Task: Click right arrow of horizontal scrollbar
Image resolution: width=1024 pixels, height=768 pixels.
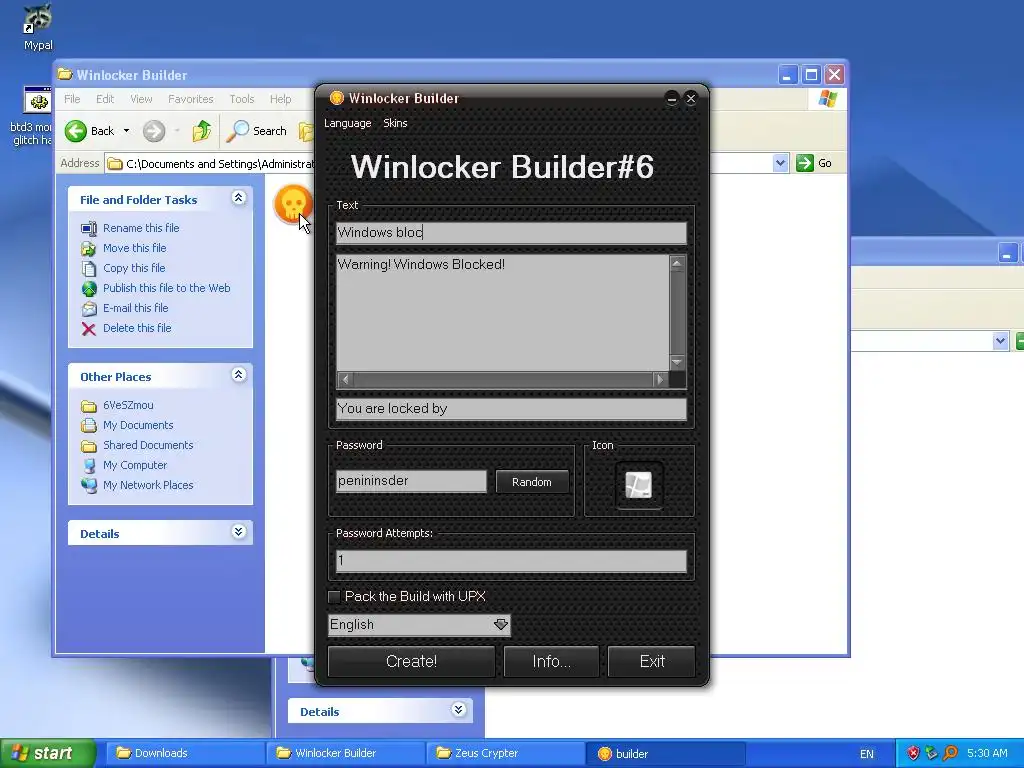Action: [x=660, y=379]
